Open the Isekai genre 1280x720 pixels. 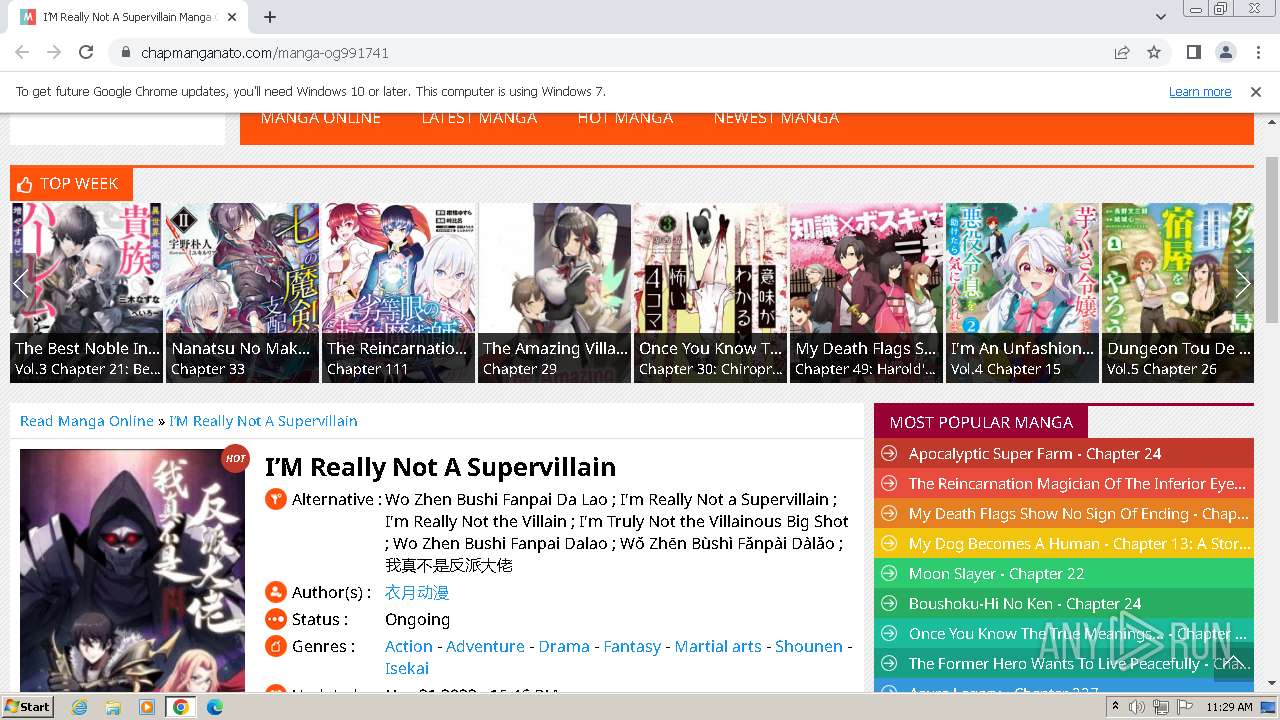tap(407, 669)
